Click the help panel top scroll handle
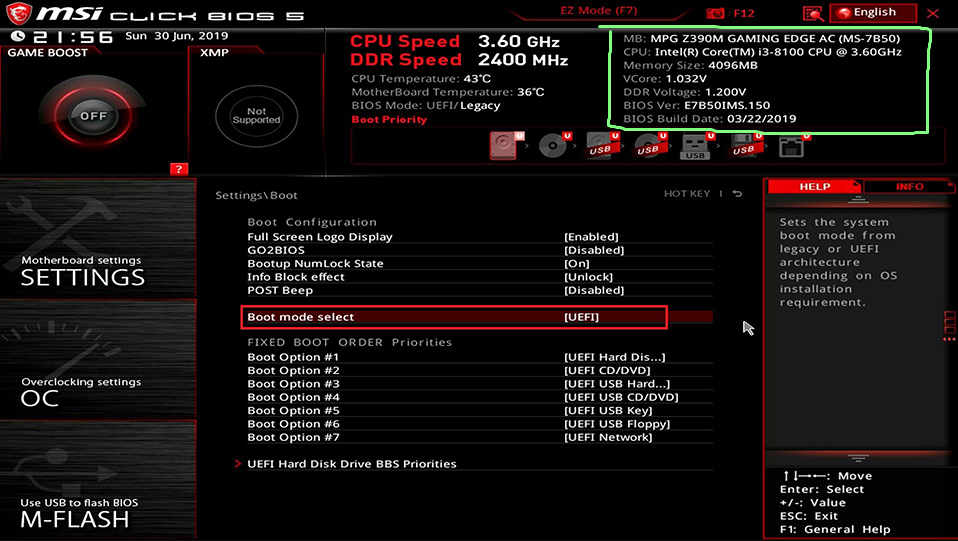This screenshot has width=958, height=541. point(858,201)
